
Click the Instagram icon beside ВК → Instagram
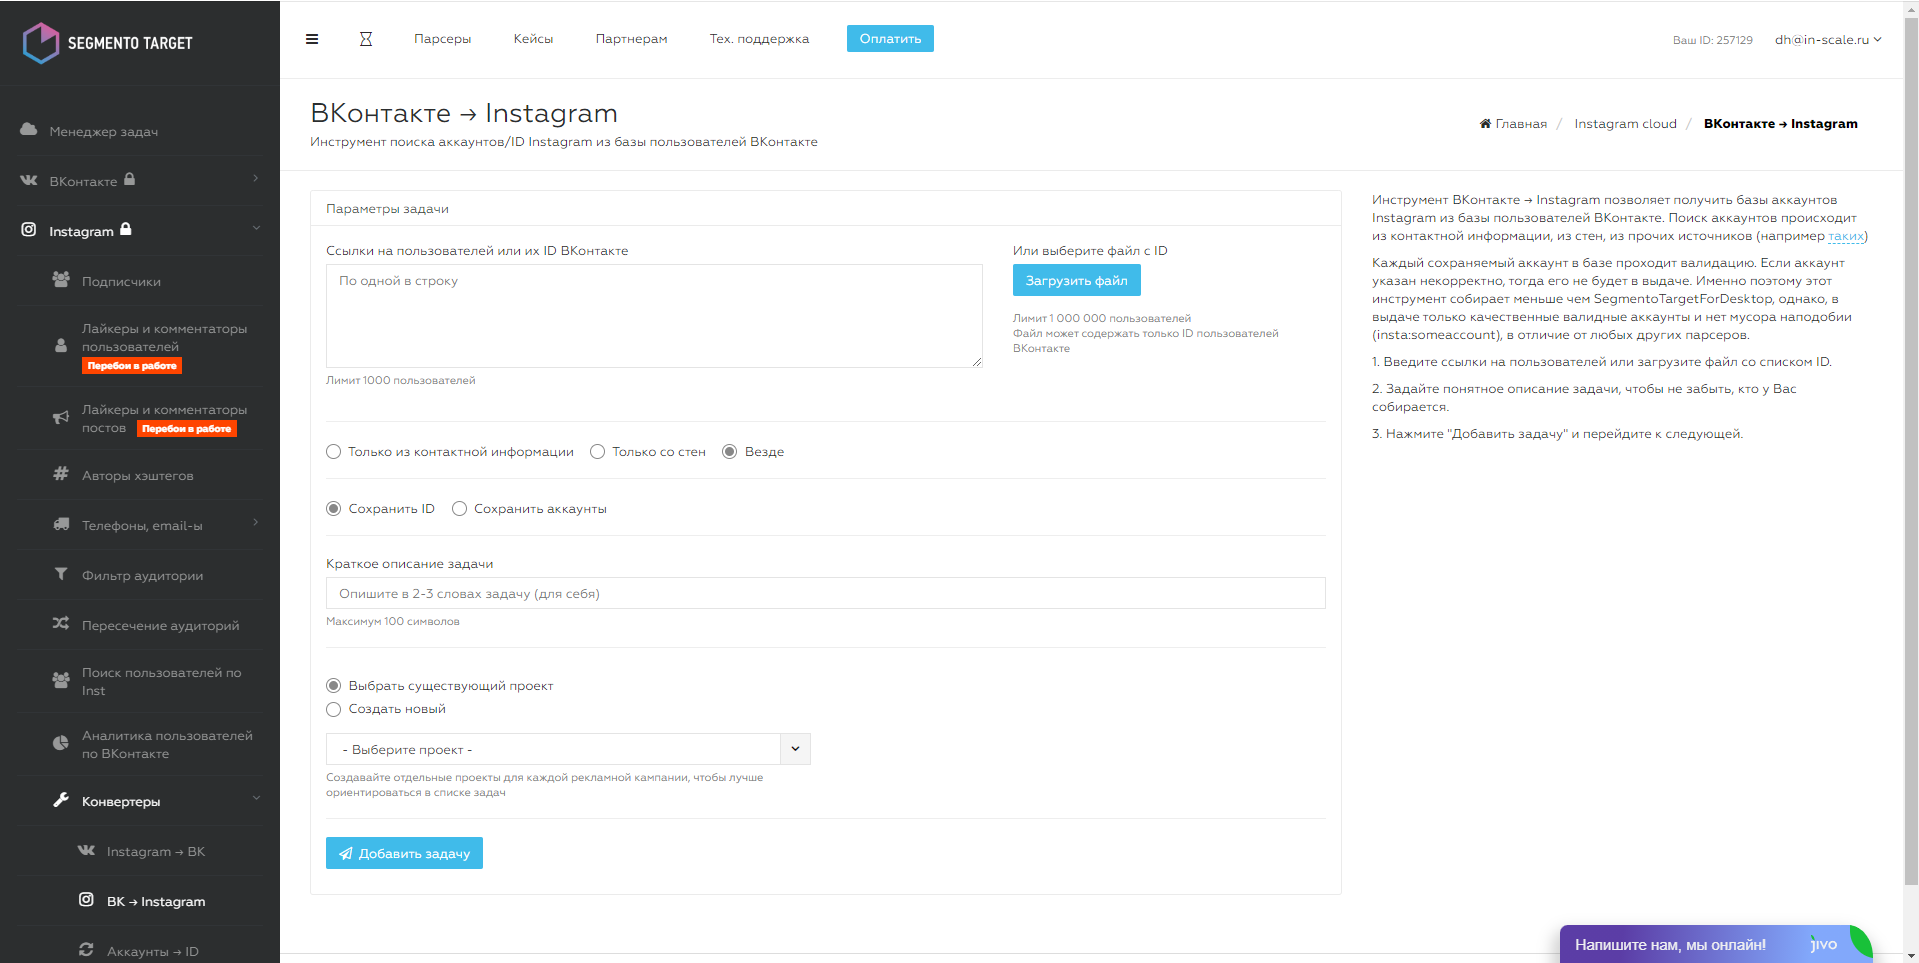pos(87,900)
